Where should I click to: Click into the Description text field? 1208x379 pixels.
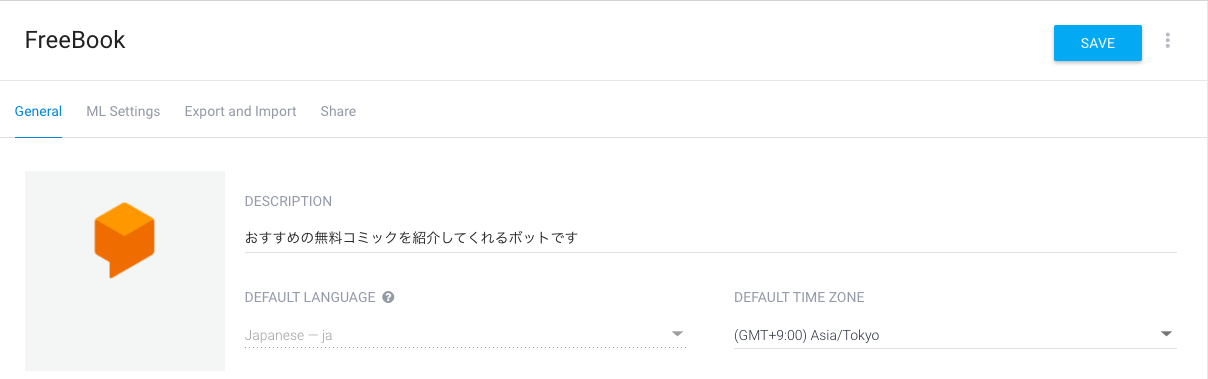point(710,238)
